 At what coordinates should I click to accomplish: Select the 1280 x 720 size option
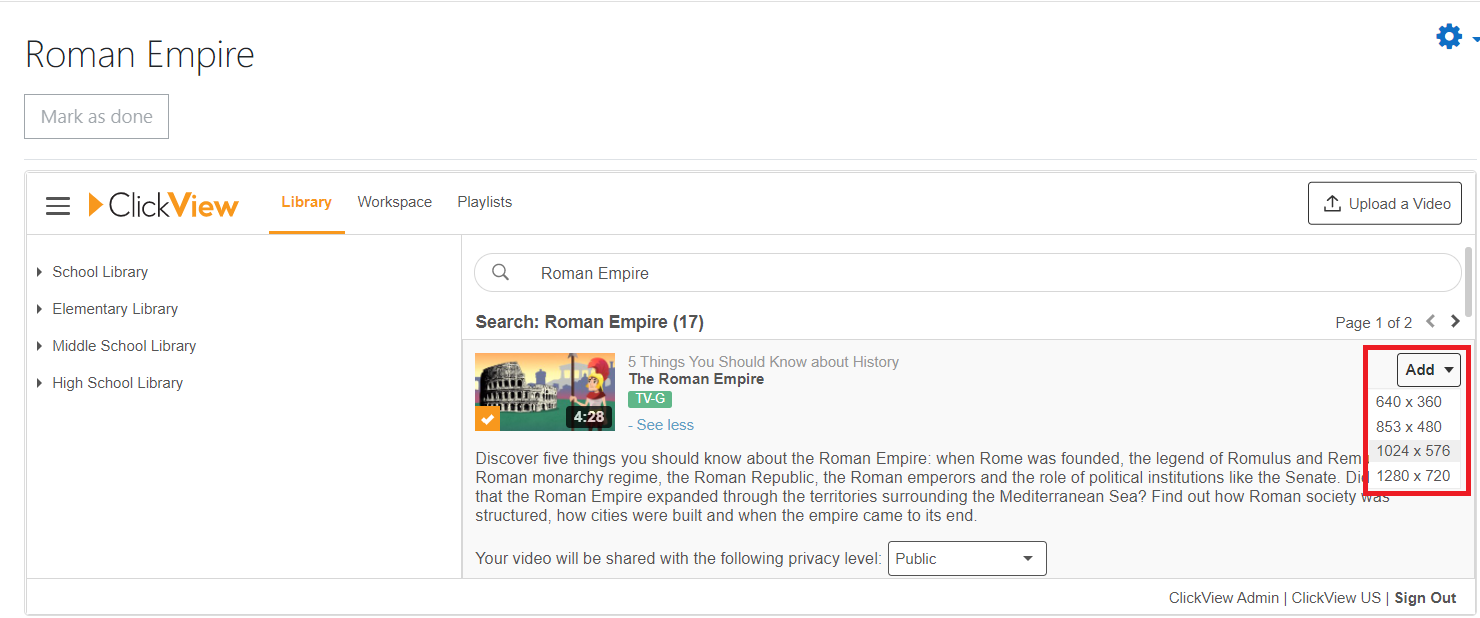[1414, 476]
